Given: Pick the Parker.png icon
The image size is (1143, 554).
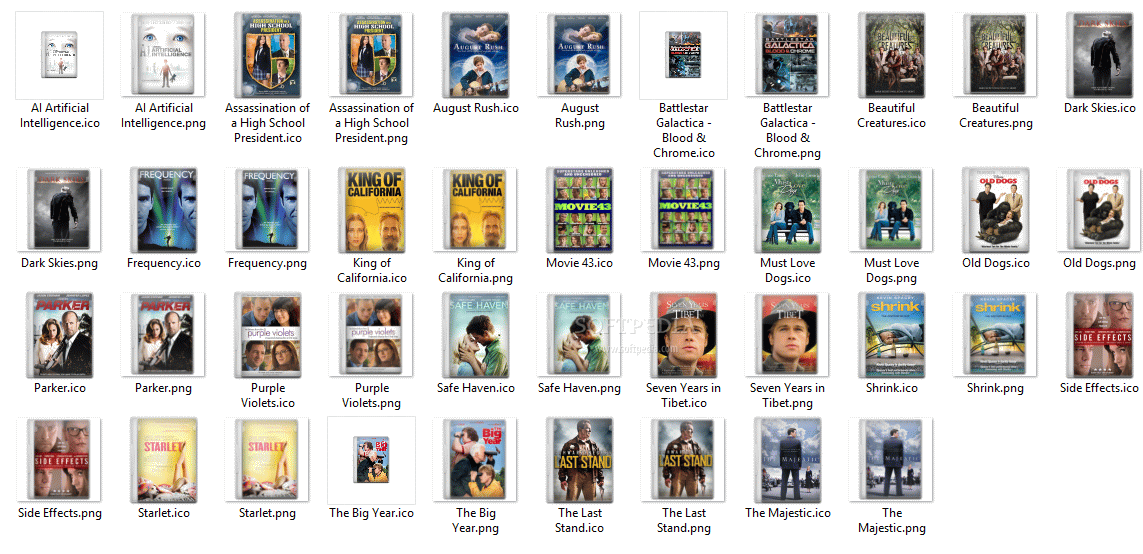Looking at the screenshot, I should [163, 335].
